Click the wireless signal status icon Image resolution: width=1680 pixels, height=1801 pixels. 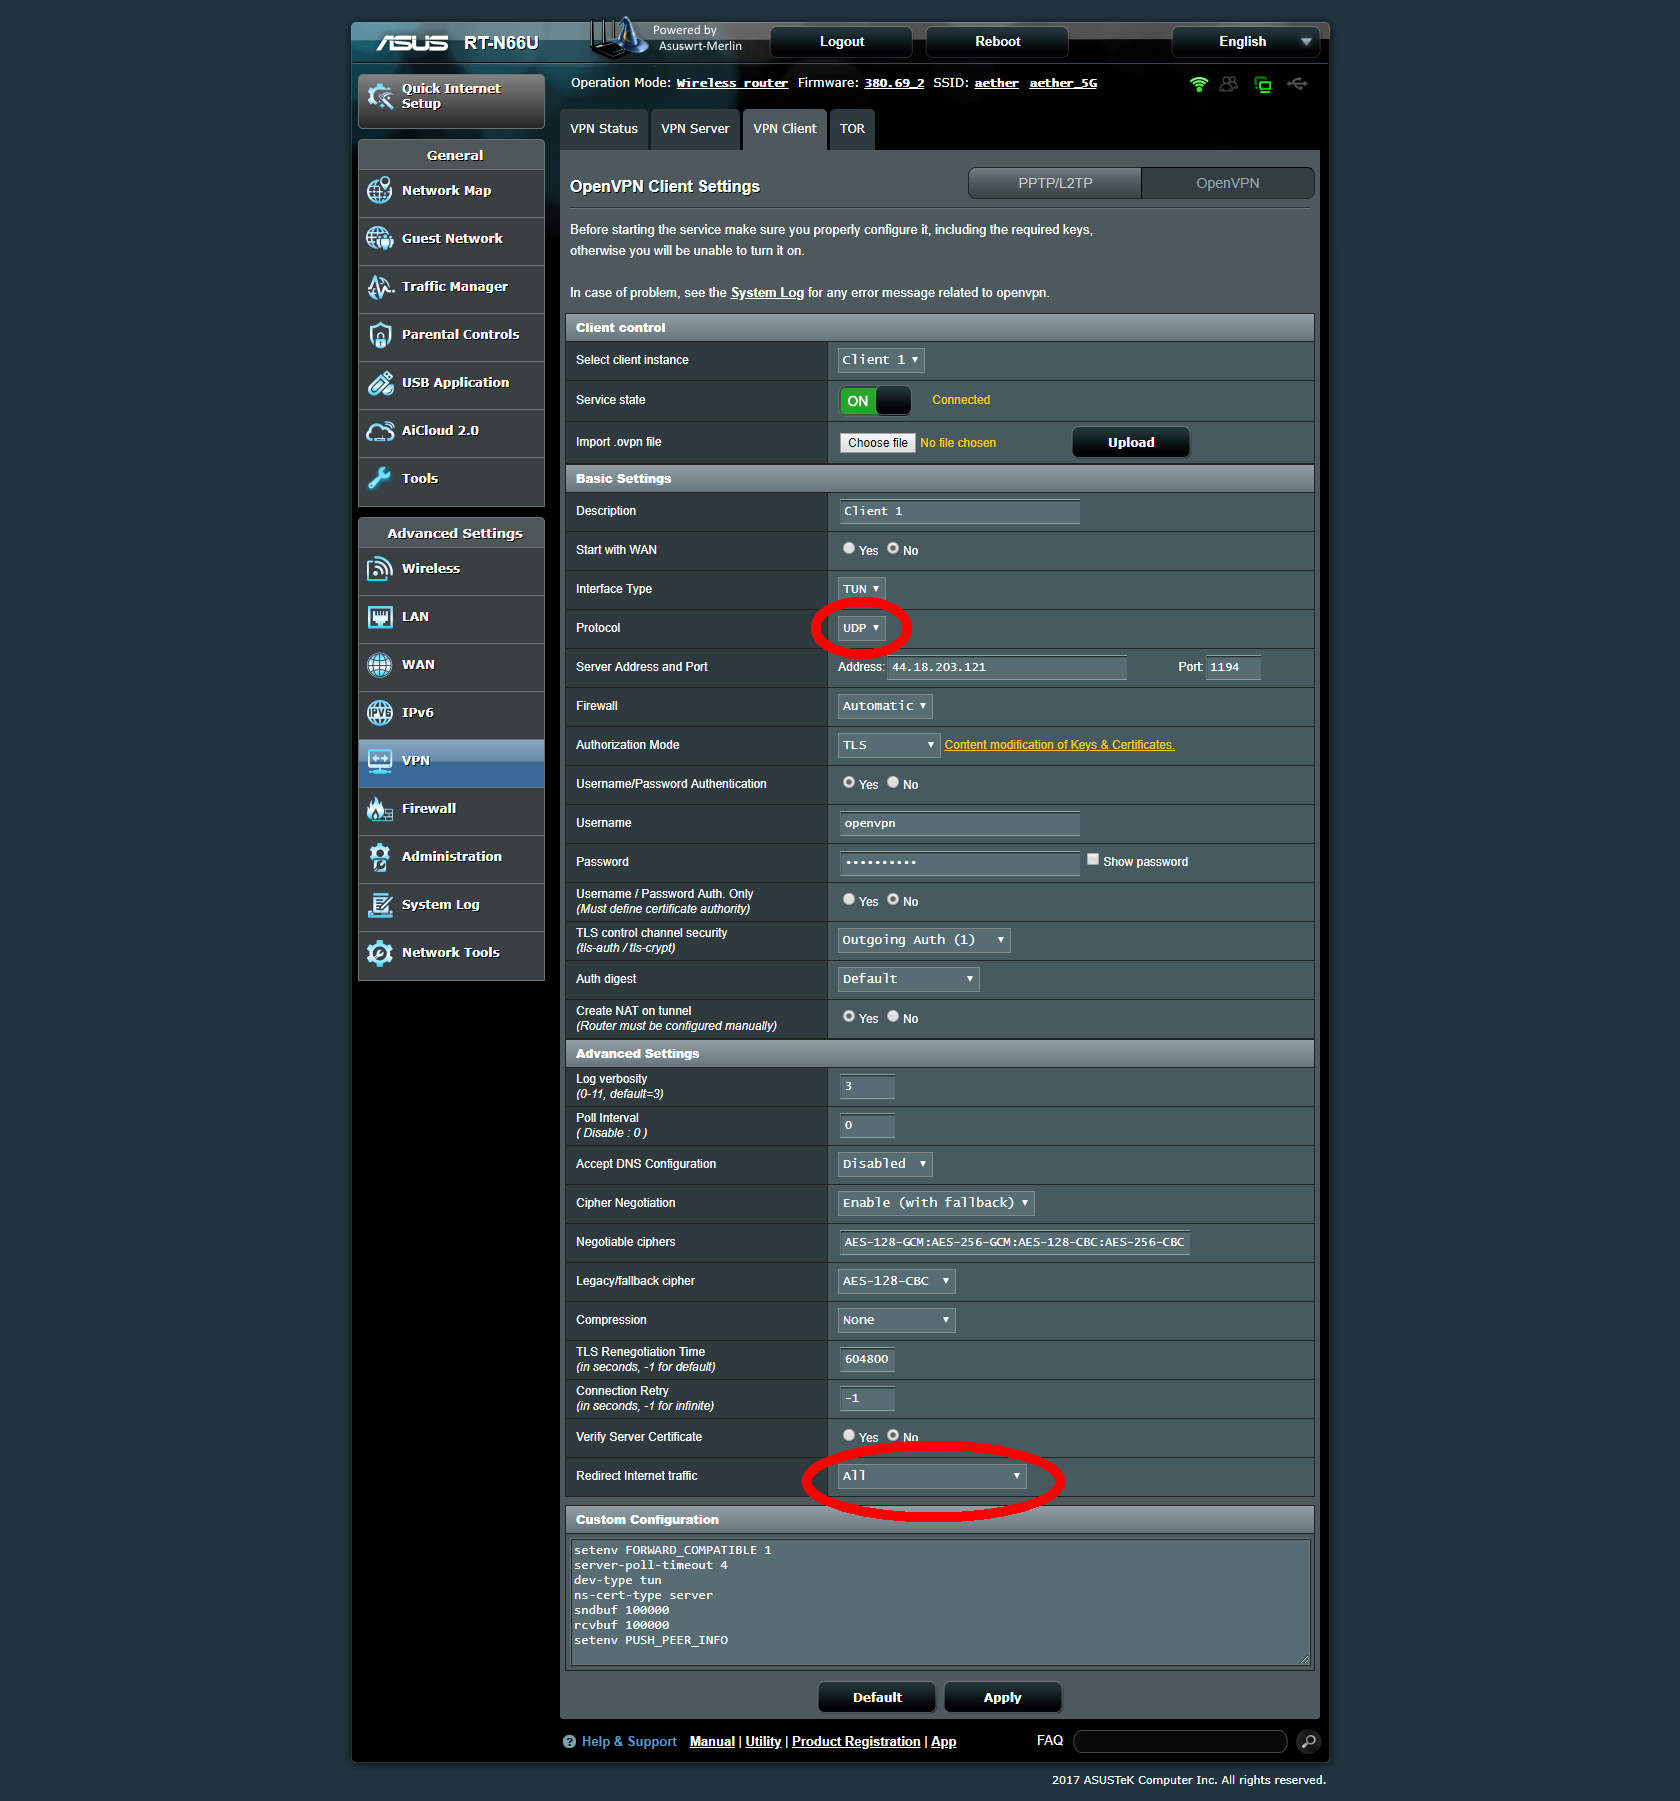tap(1198, 84)
